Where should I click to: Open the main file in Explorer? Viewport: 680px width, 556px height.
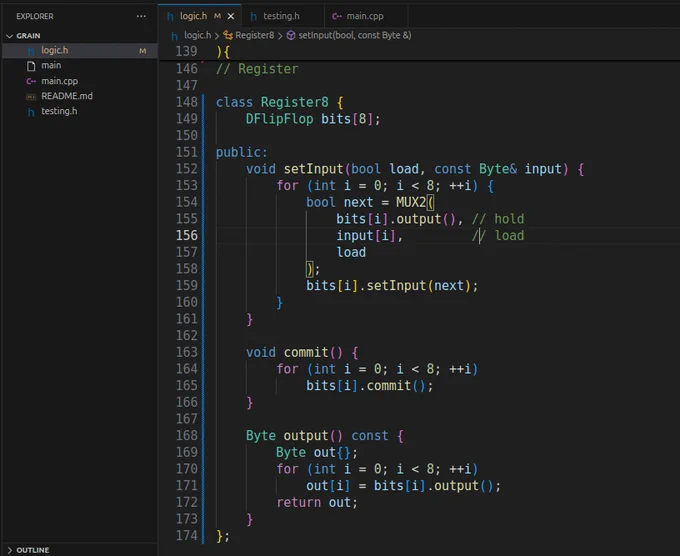click(x=79, y=65)
